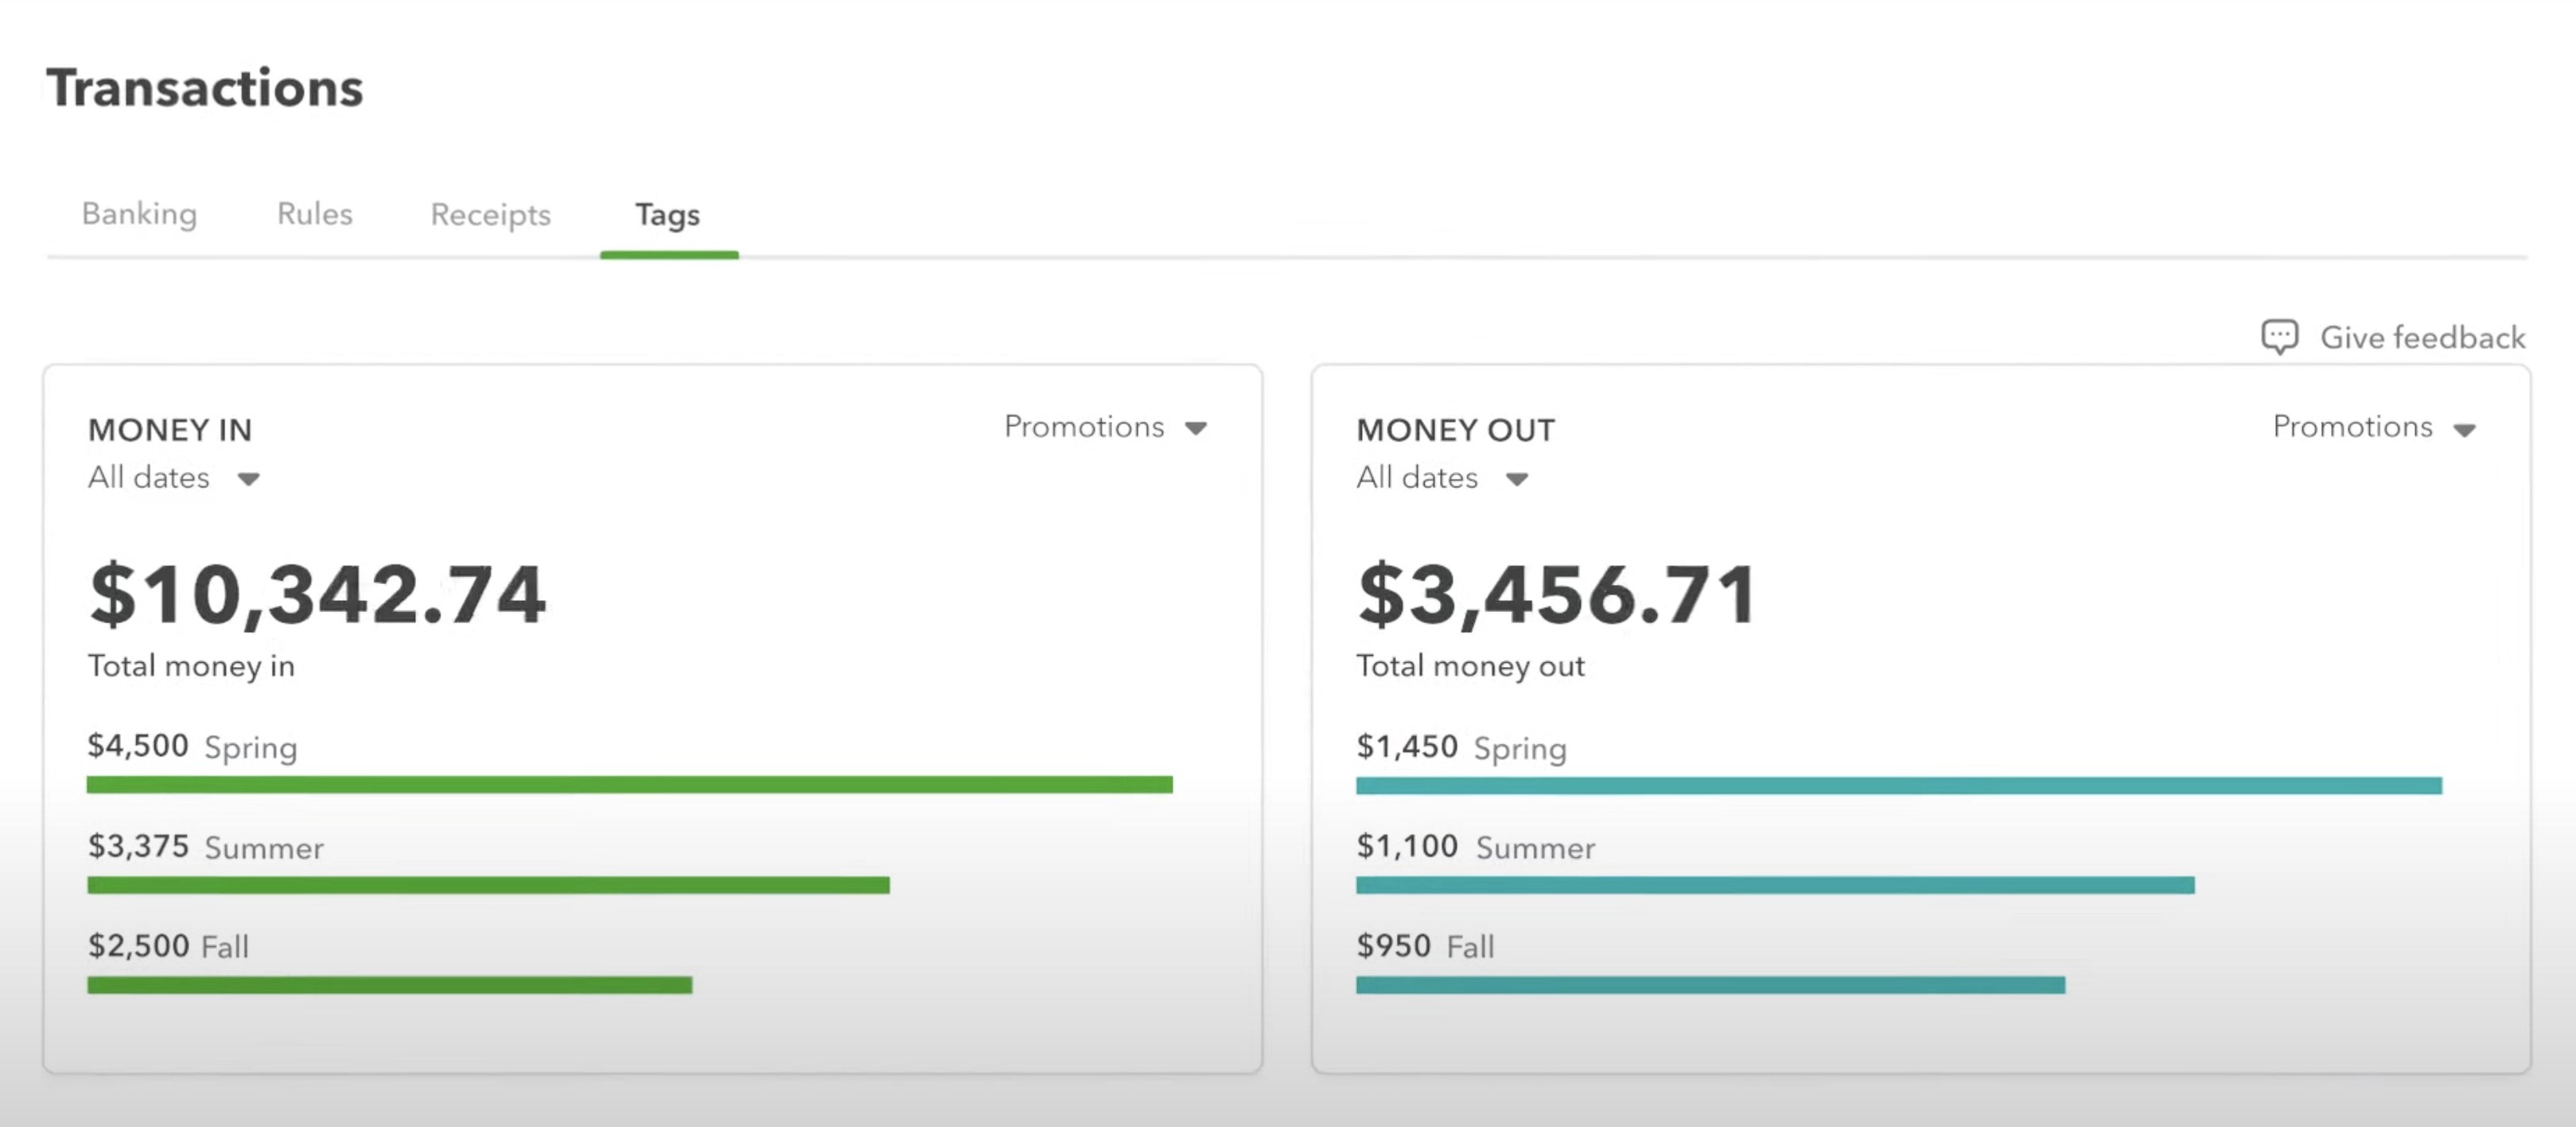The width and height of the screenshot is (2576, 1127).
Task: Click the teal Fall money out bar
Action: pyautogui.click(x=1710, y=985)
